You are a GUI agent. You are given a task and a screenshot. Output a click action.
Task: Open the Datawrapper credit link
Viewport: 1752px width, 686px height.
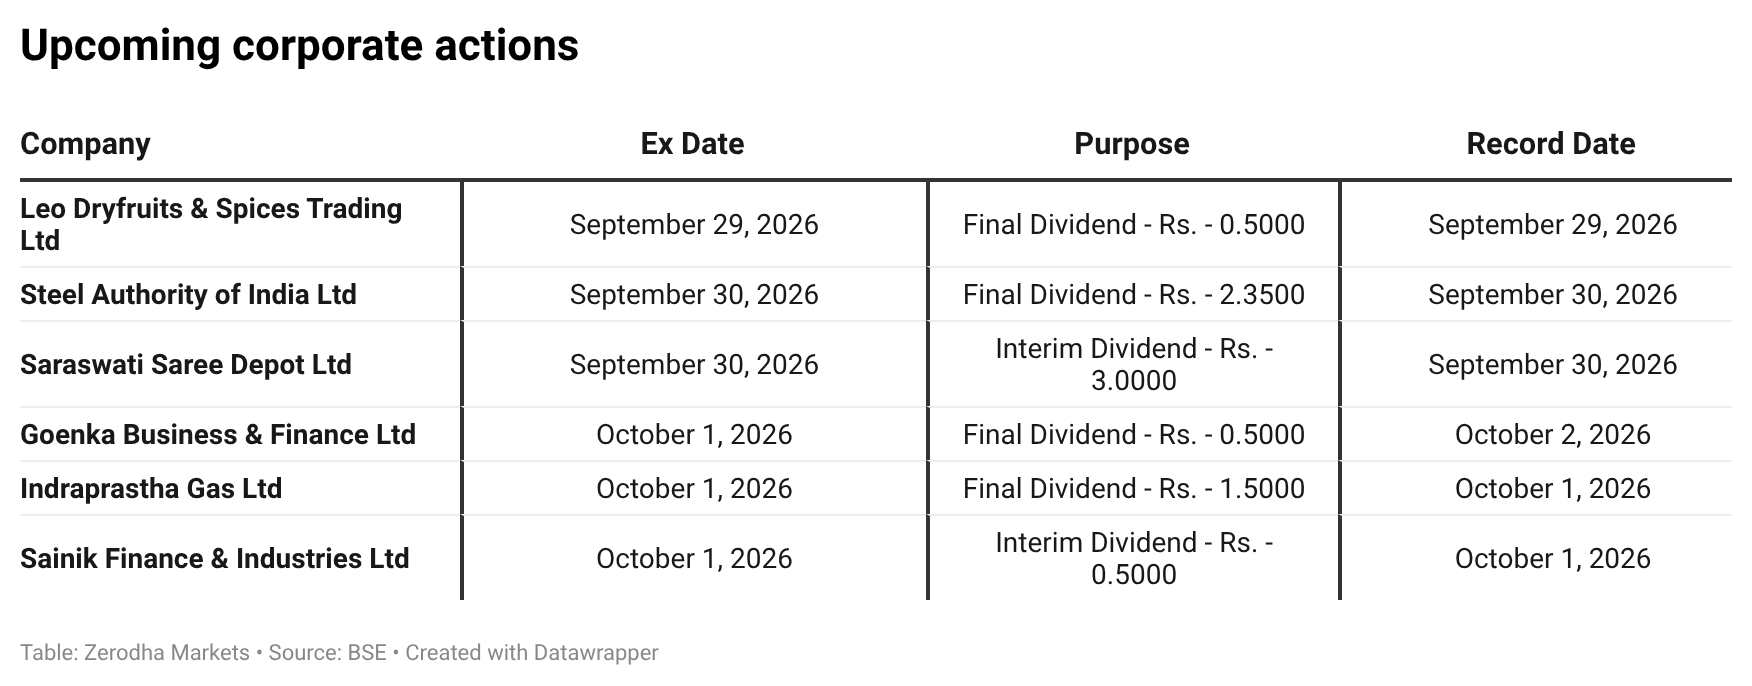[531, 653]
